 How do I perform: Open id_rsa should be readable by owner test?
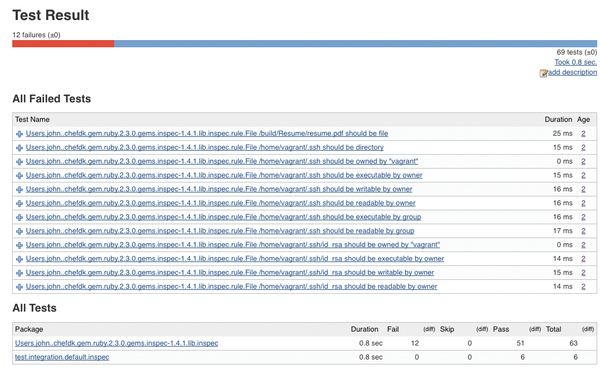(231, 286)
